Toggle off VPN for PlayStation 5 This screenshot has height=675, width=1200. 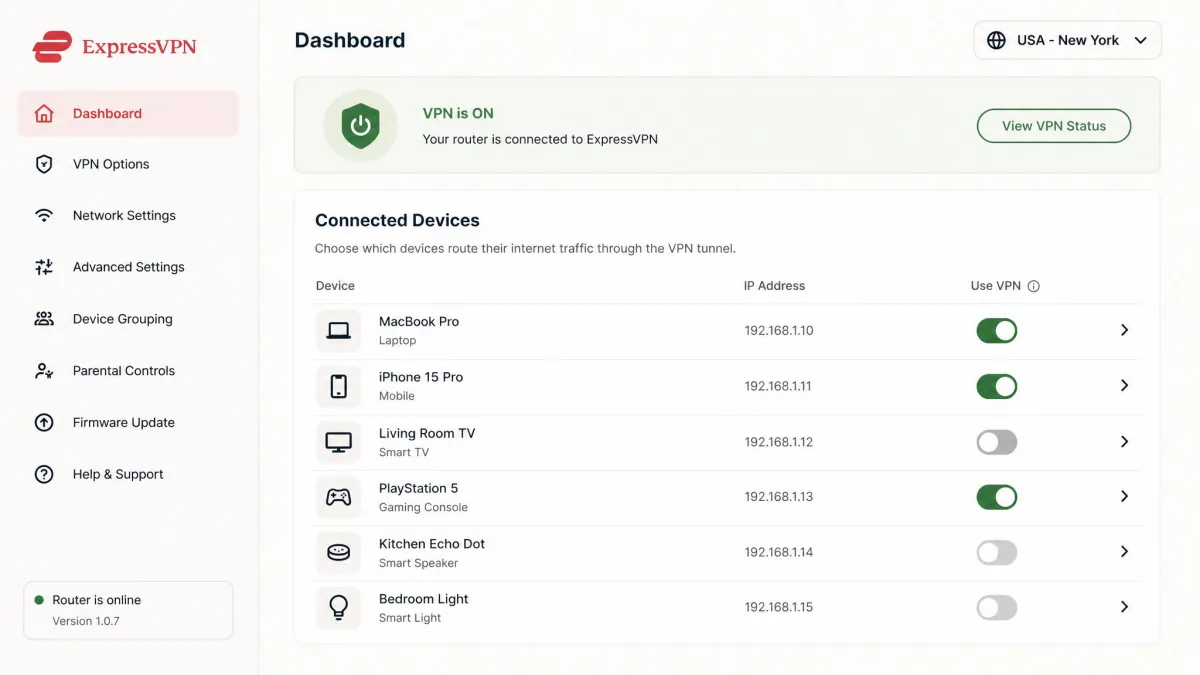tap(997, 497)
